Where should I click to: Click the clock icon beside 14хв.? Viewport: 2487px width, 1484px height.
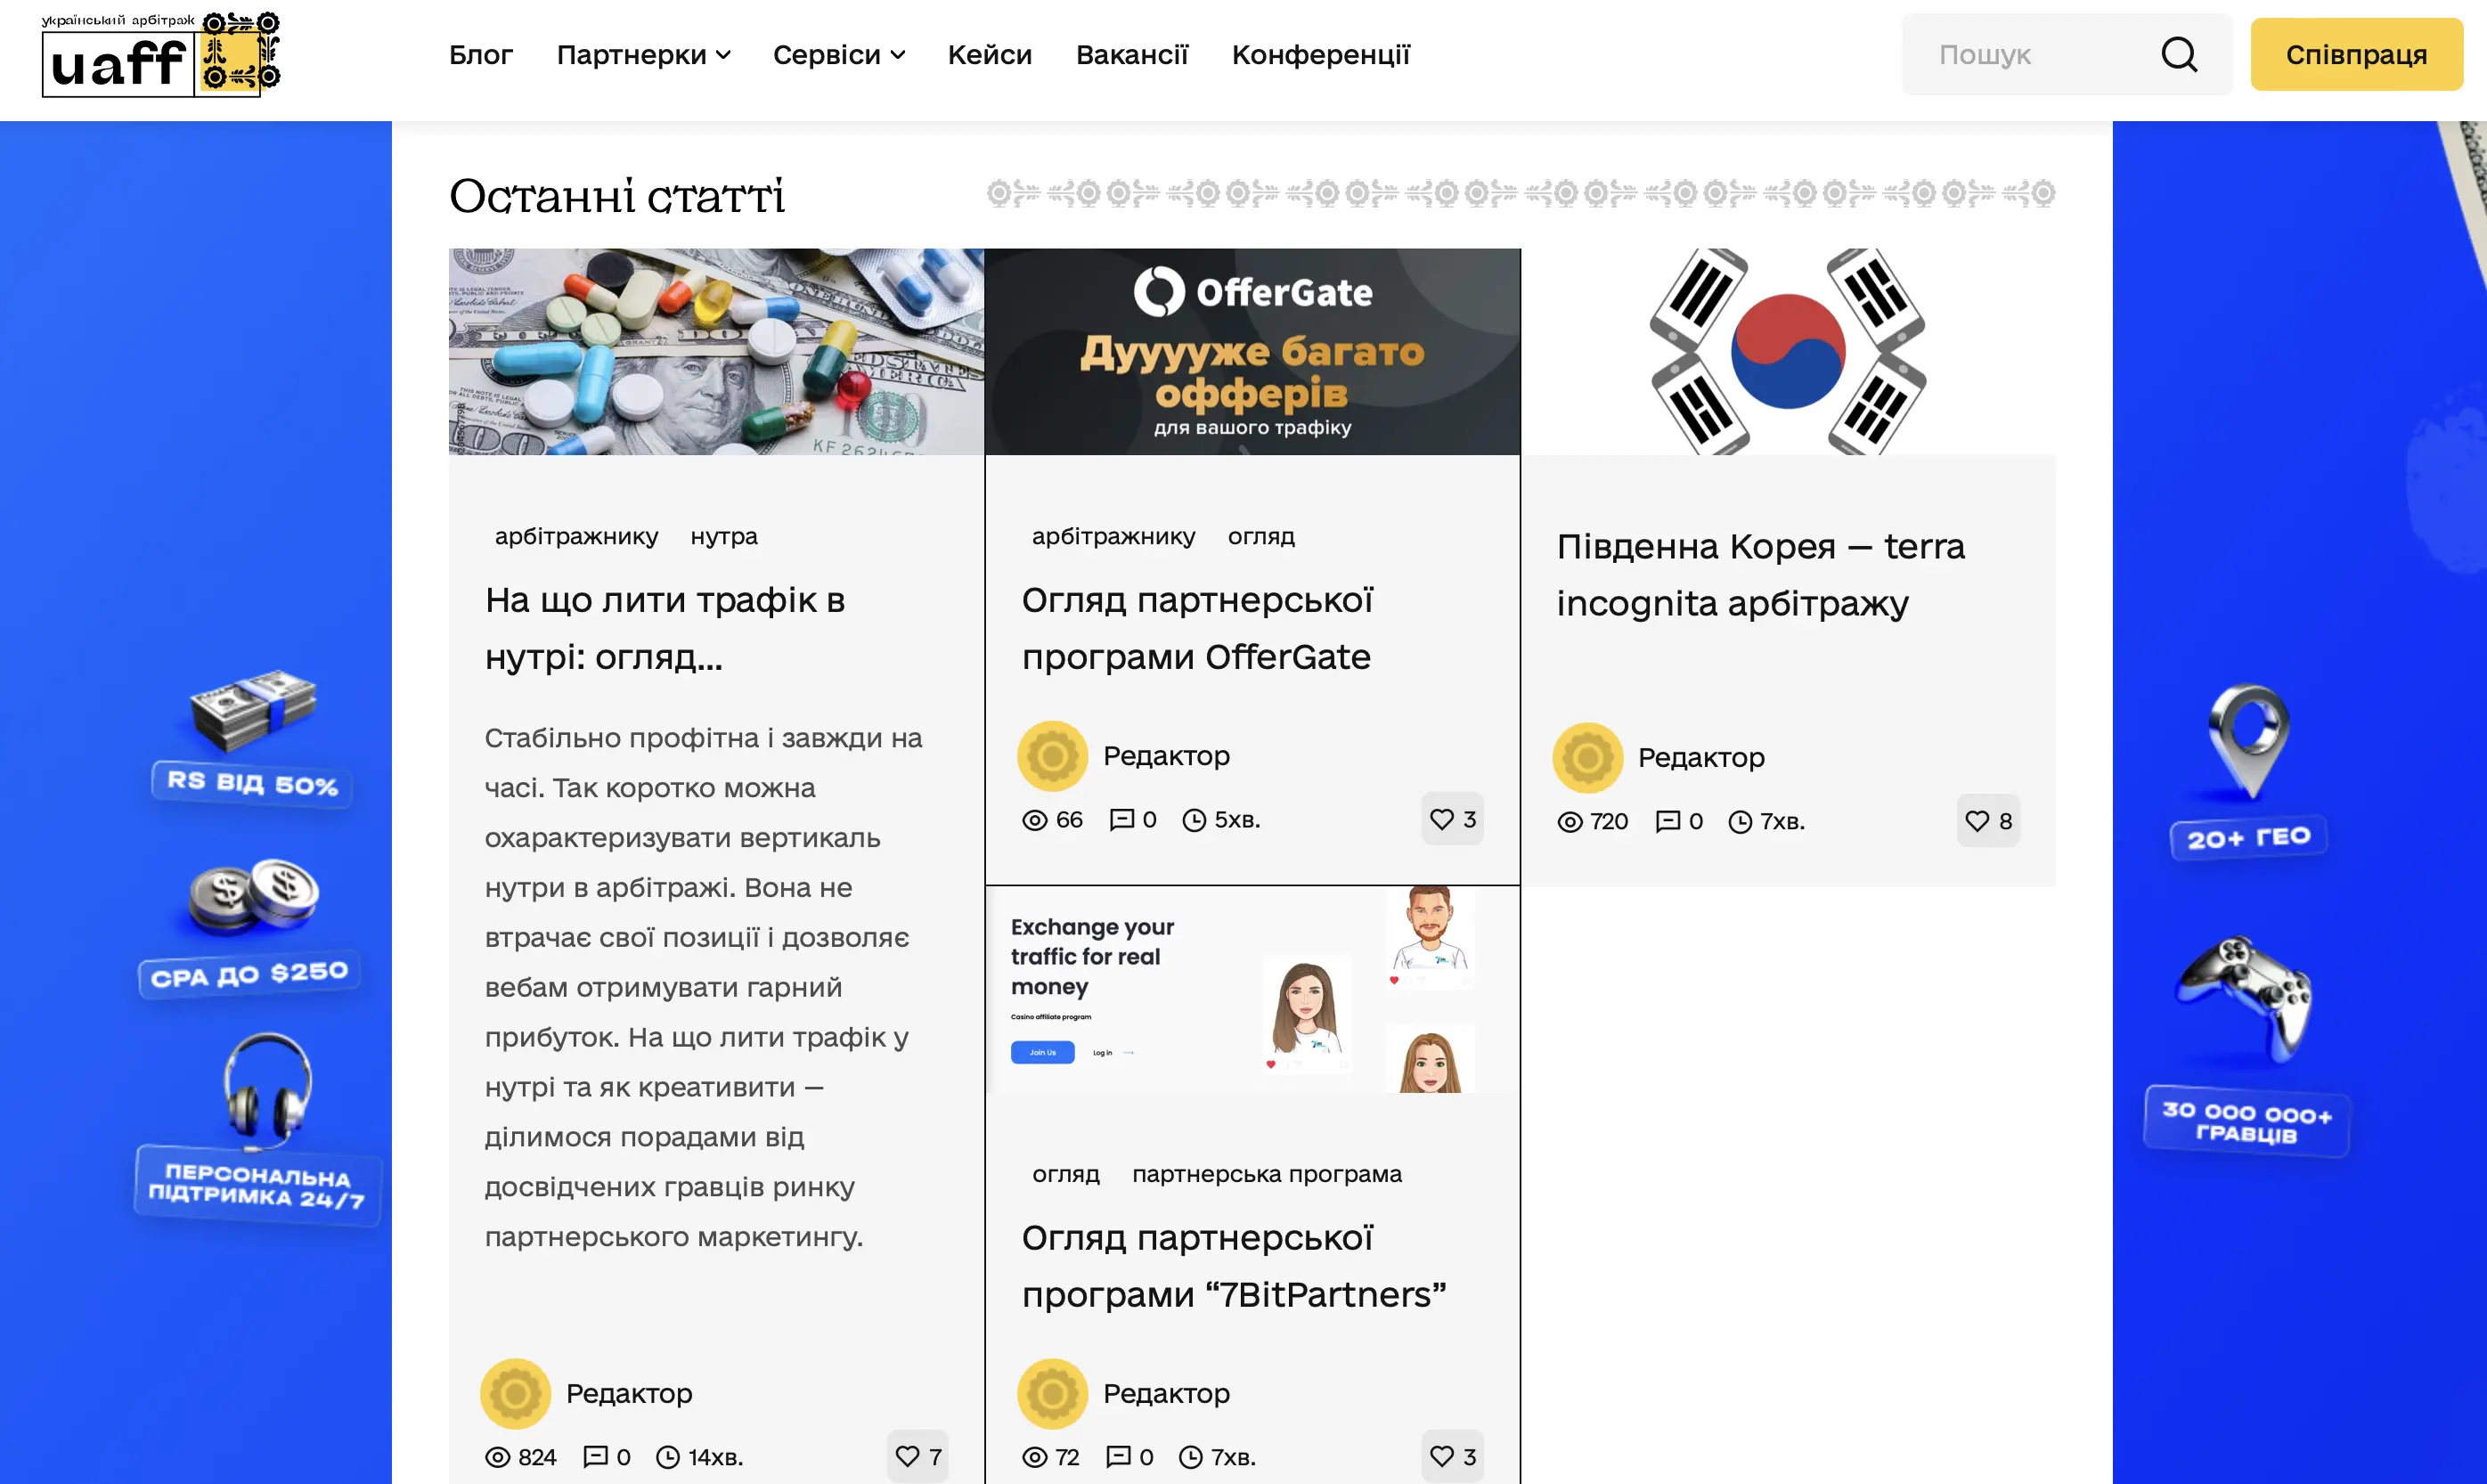pyautogui.click(x=668, y=1457)
